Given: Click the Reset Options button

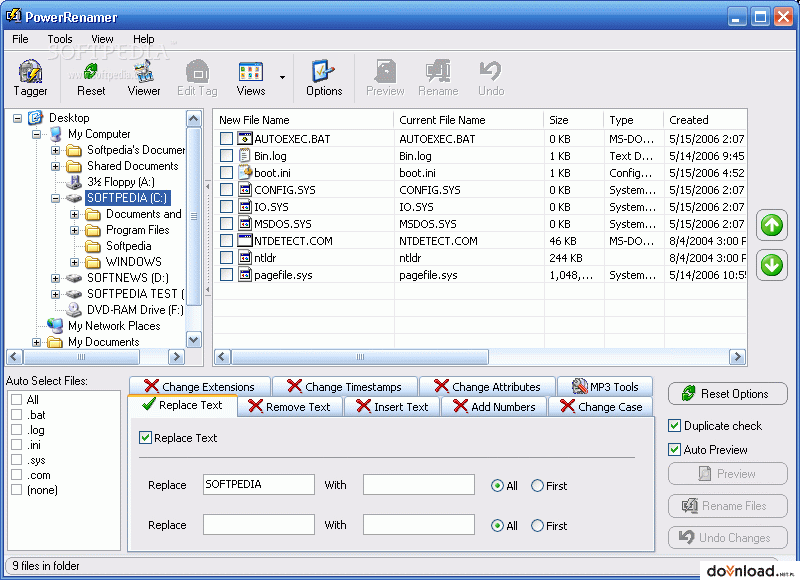Looking at the screenshot, I should 728,393.
